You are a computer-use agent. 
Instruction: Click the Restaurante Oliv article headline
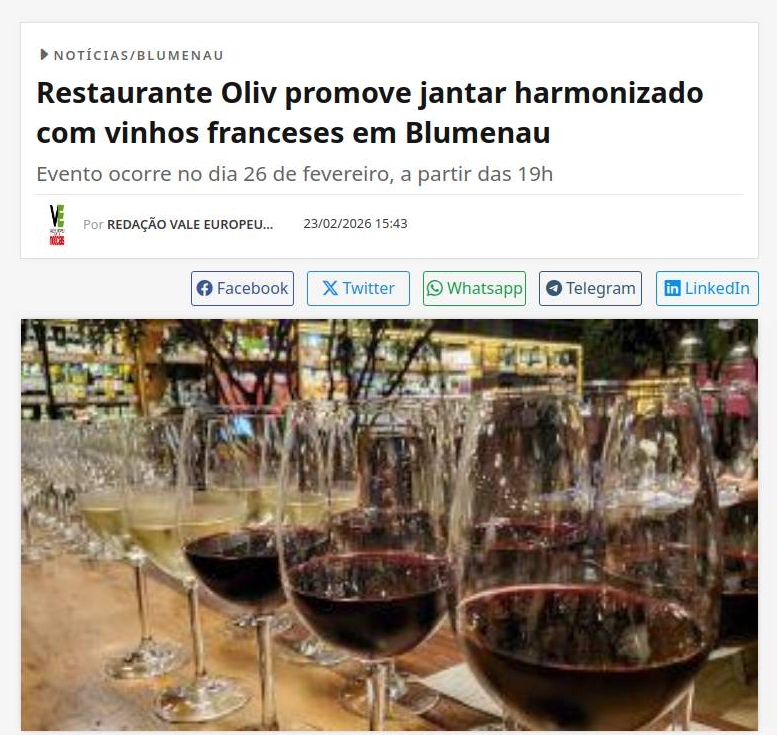[370, 113]
